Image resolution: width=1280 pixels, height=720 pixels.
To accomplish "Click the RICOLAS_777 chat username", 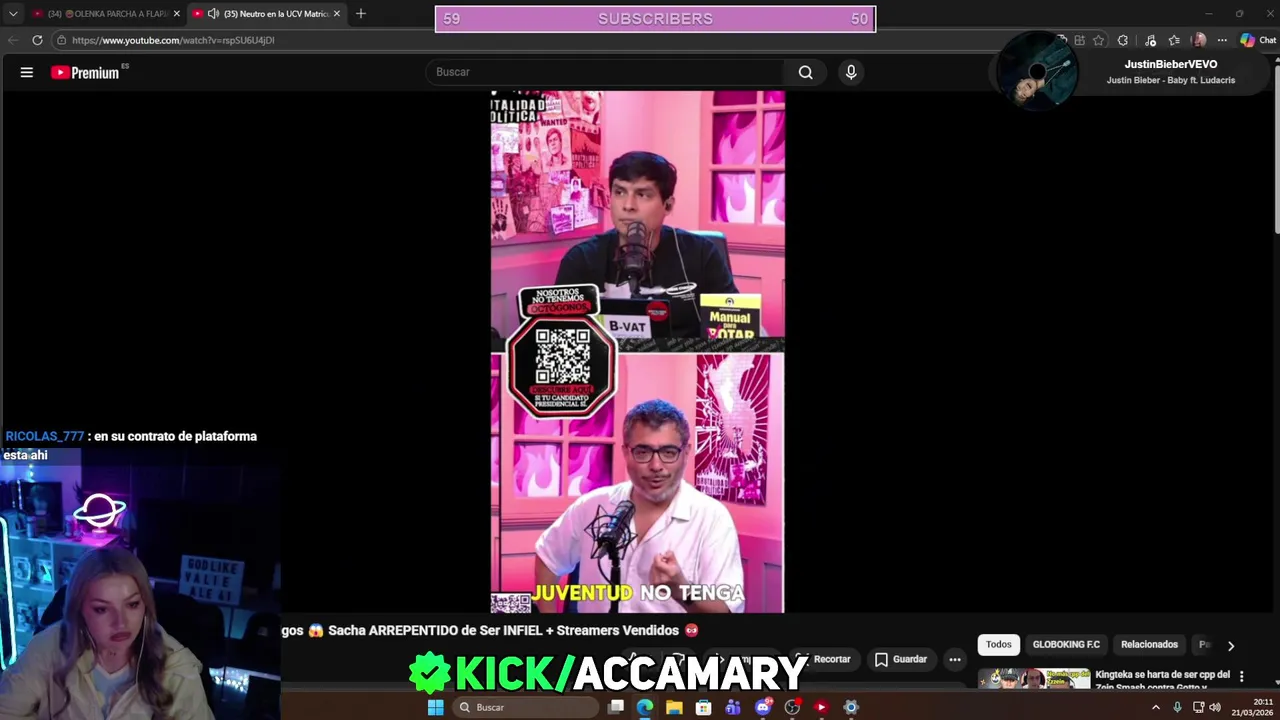I will coord(45,436).
